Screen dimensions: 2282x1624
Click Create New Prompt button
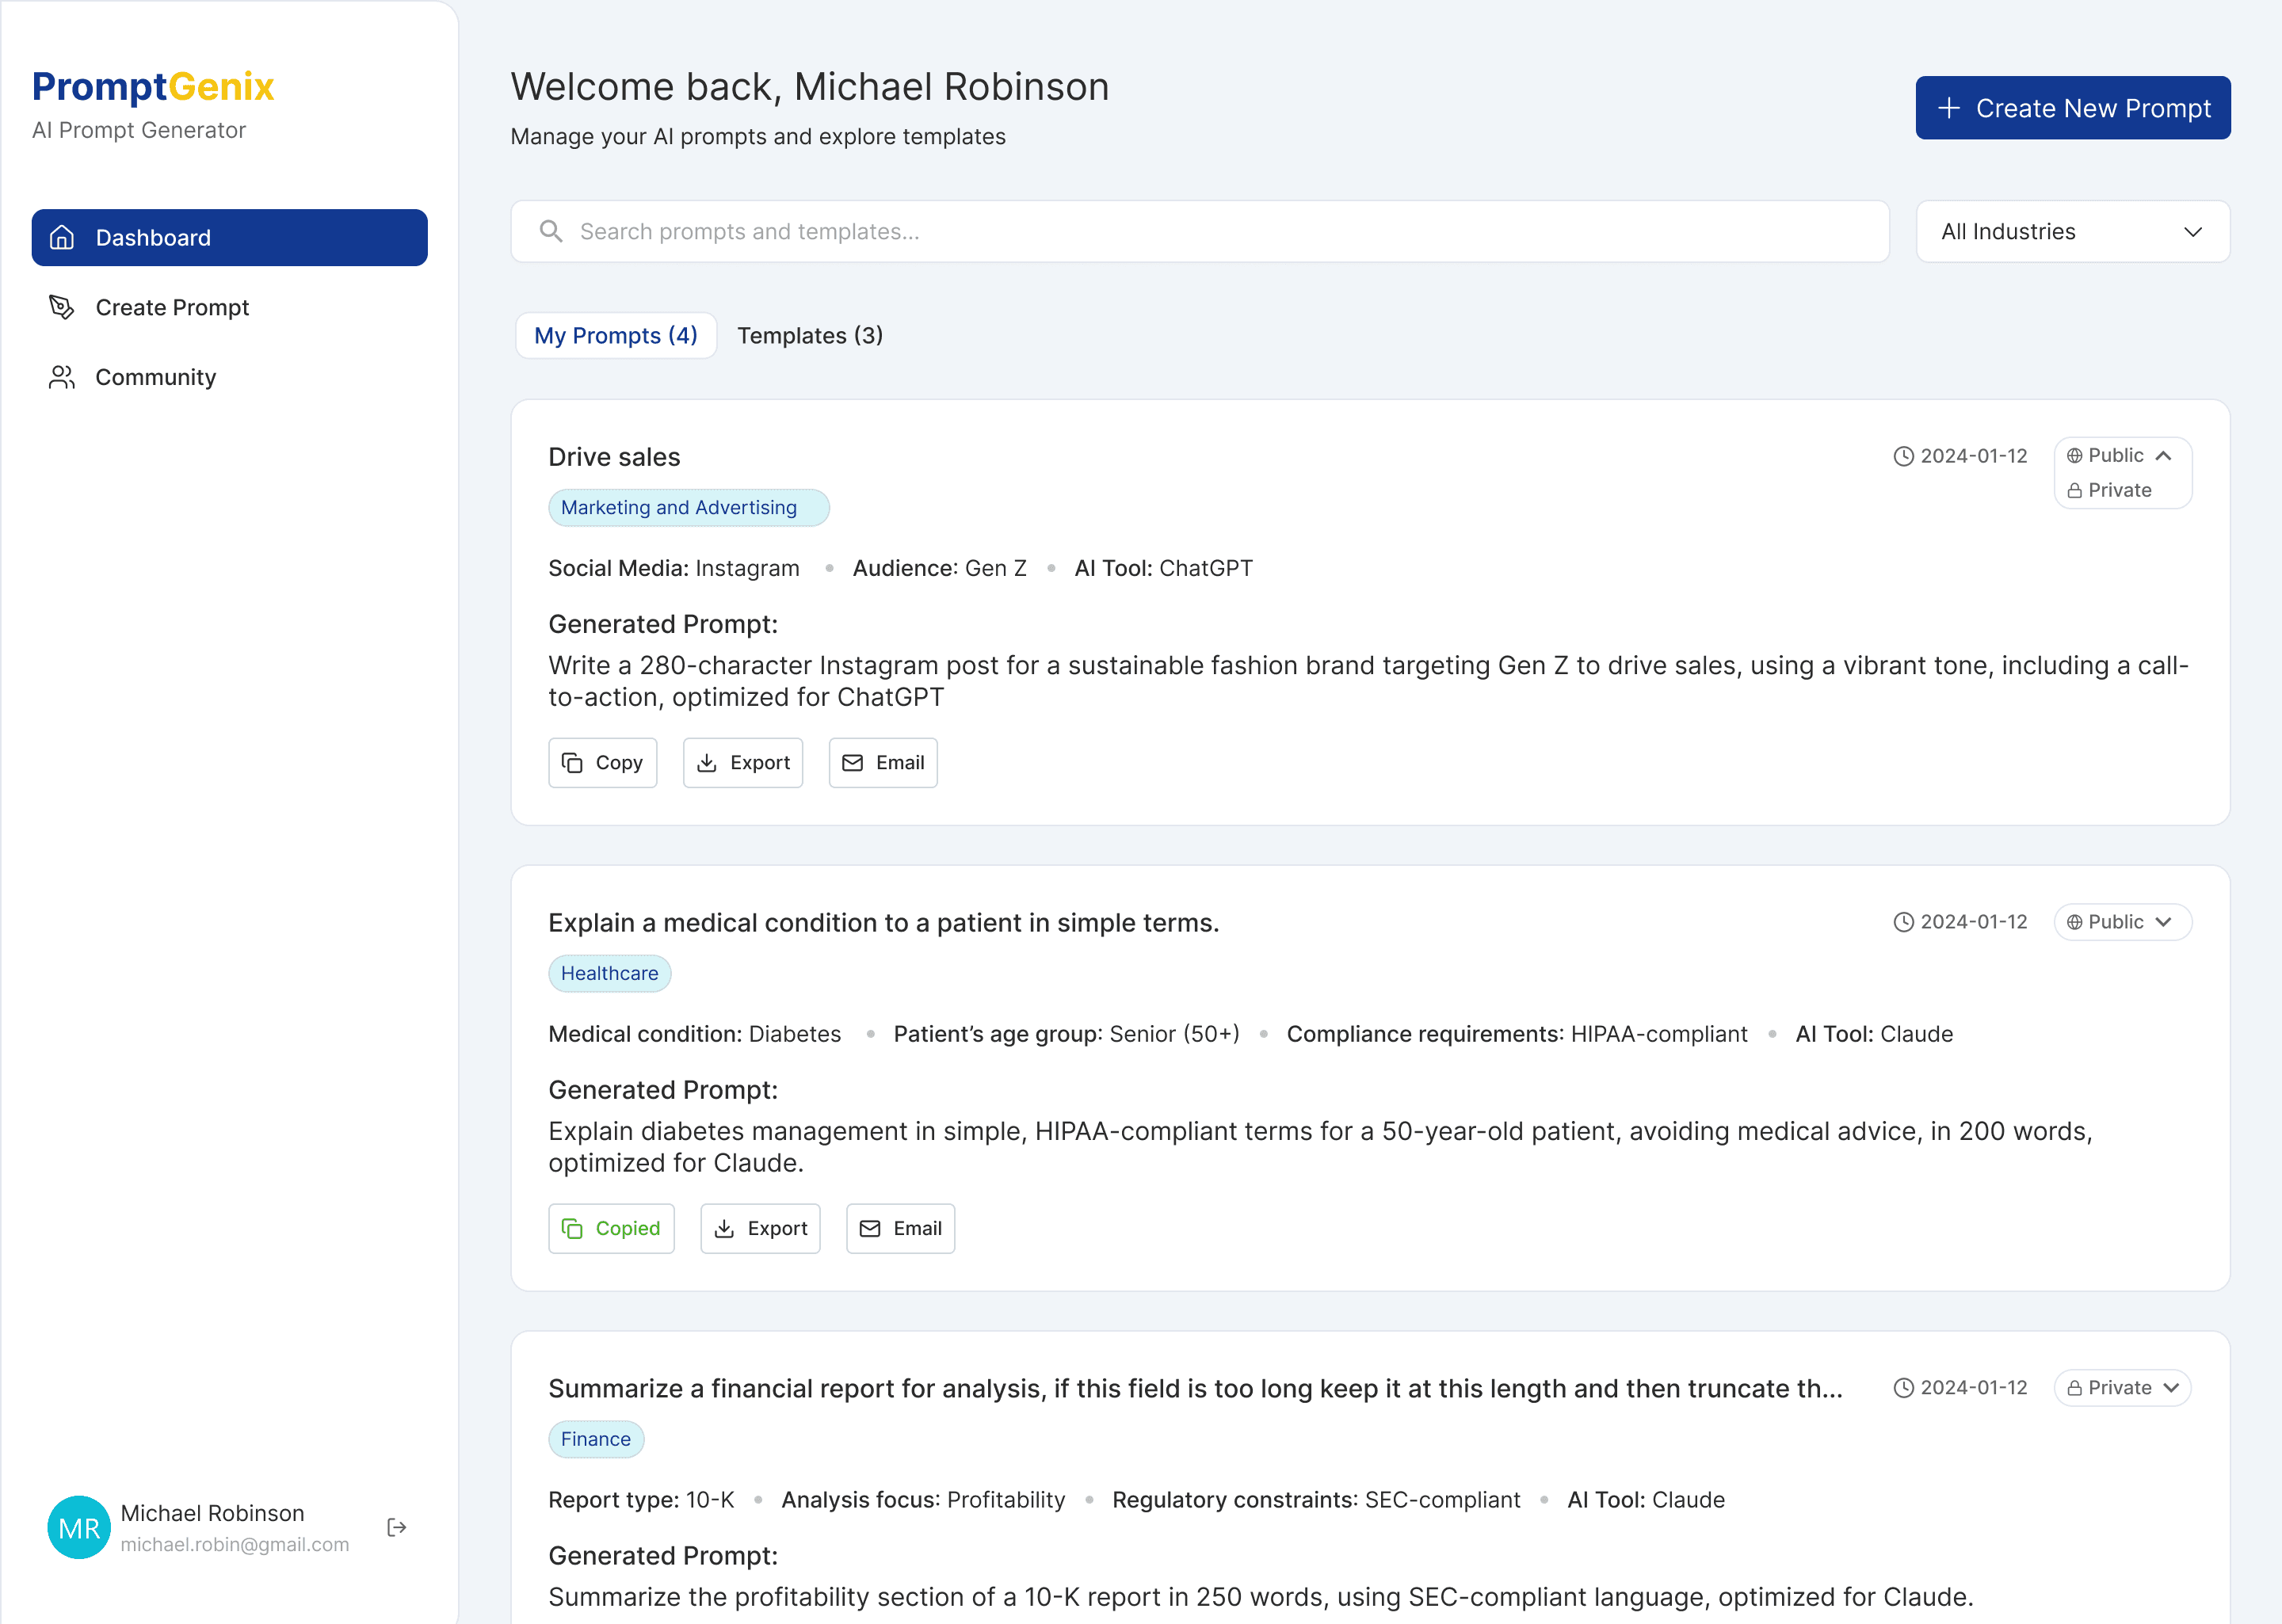[2072, 108]
